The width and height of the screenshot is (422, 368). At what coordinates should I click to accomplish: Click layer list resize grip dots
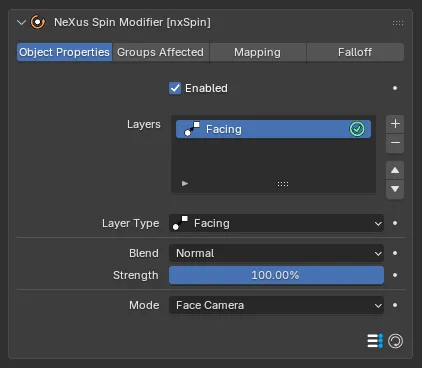[283, 184]
